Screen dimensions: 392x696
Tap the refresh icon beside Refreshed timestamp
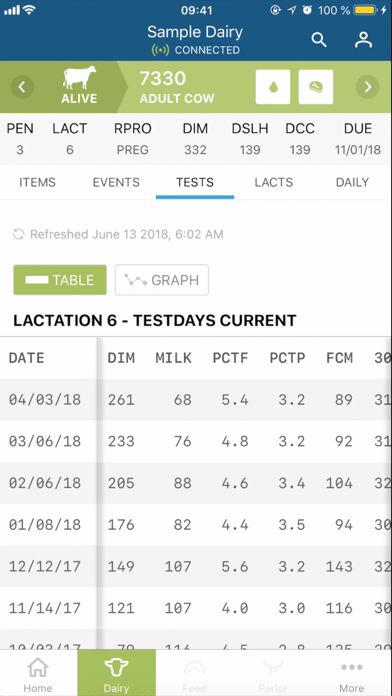pos(18,234)
